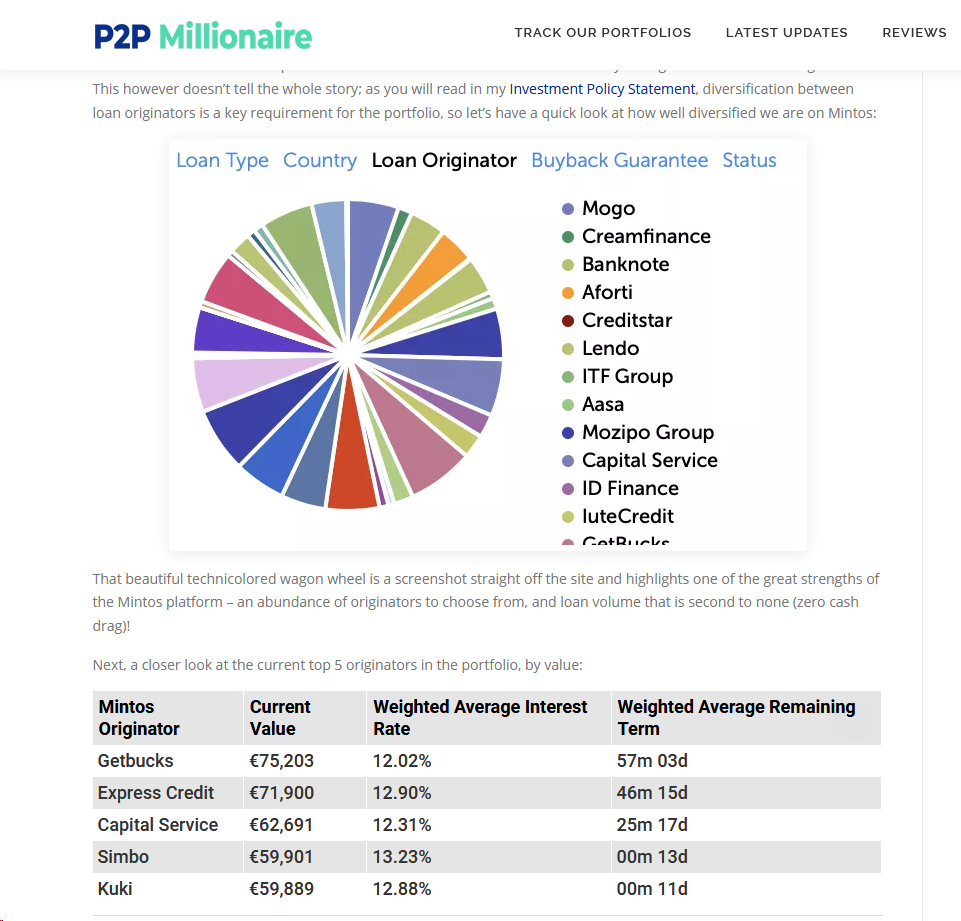This screenshot has height=921, width=961.
Task: Switch chart to Status tab
Action: 749,161
